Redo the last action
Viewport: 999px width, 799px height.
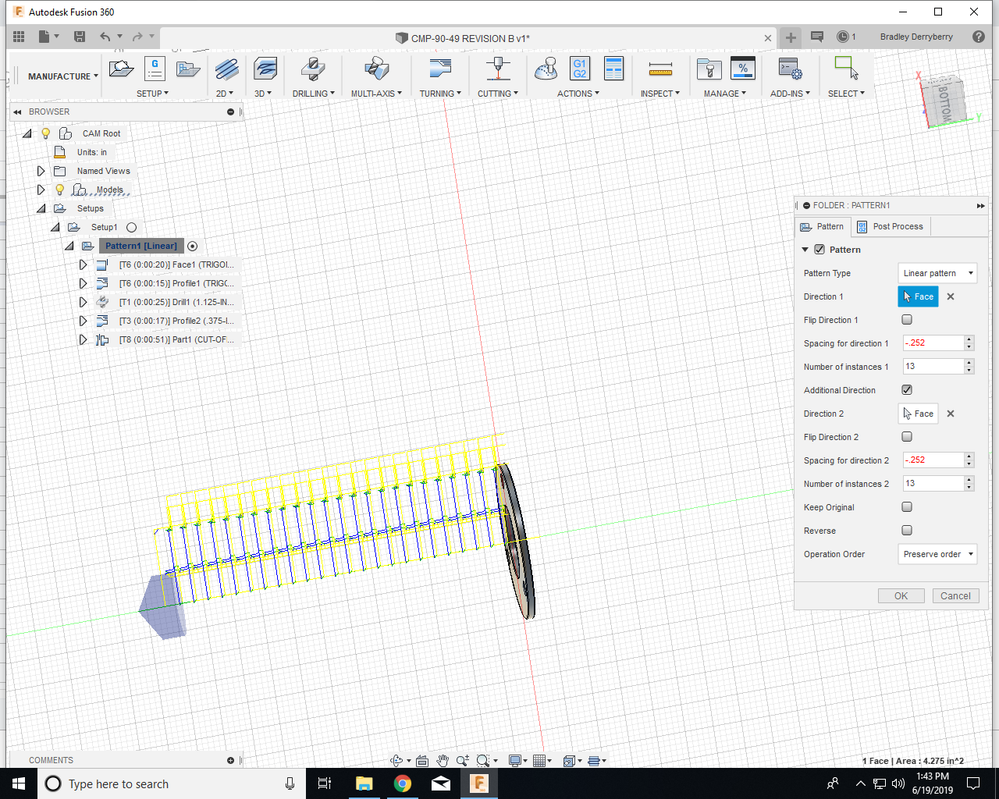[137, 37]
